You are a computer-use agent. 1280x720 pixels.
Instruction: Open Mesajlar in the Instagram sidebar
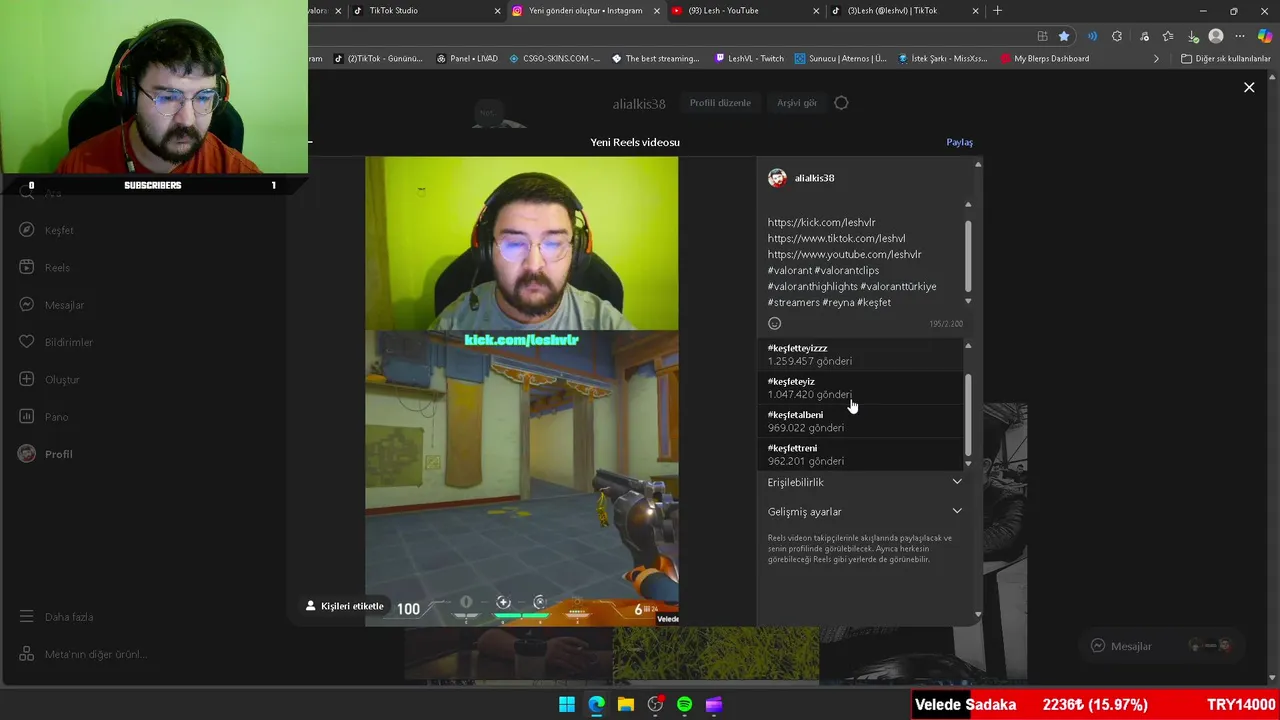coord(52,305)
